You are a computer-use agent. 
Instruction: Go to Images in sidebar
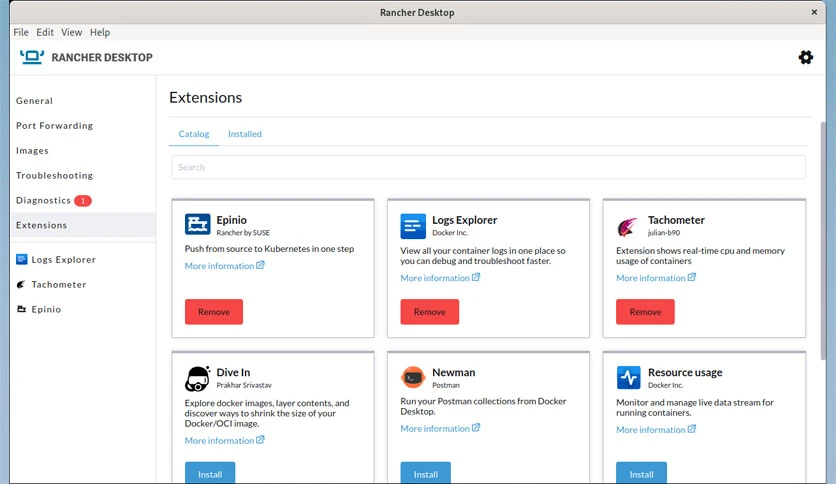coord(32,151)
